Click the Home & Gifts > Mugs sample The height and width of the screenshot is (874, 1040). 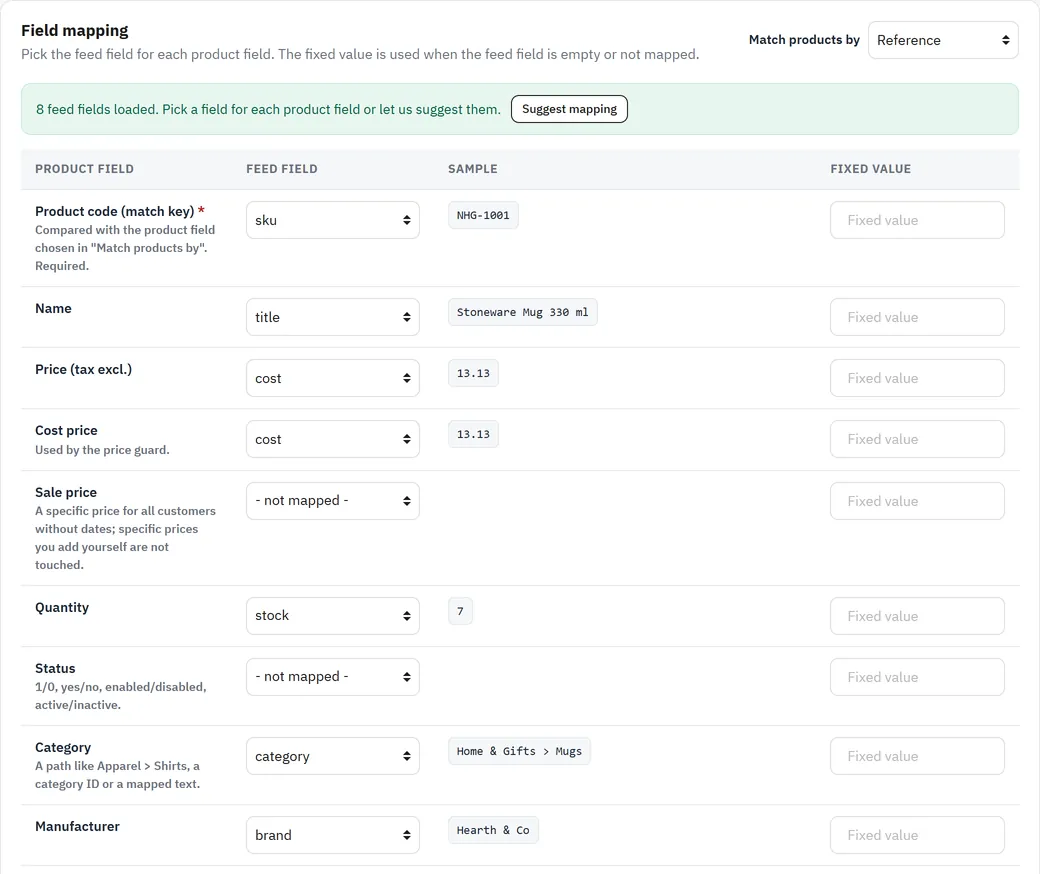pyautogui.click(x=519, y=751)
